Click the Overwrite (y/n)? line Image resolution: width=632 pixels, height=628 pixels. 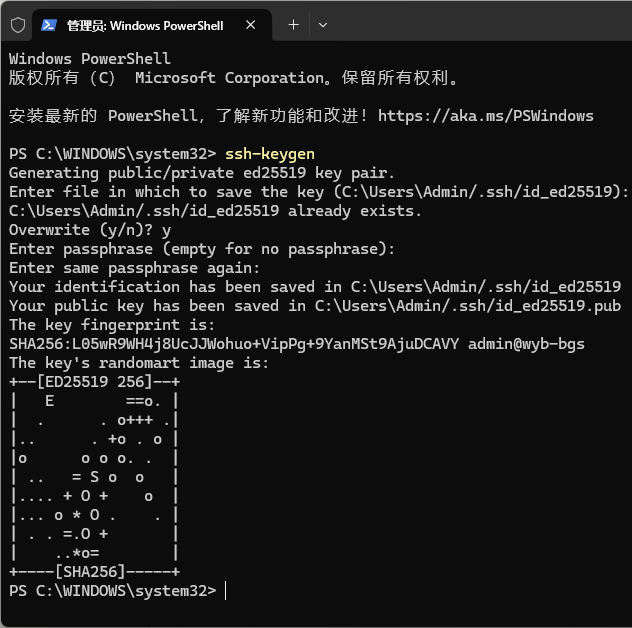pos(90,230)
